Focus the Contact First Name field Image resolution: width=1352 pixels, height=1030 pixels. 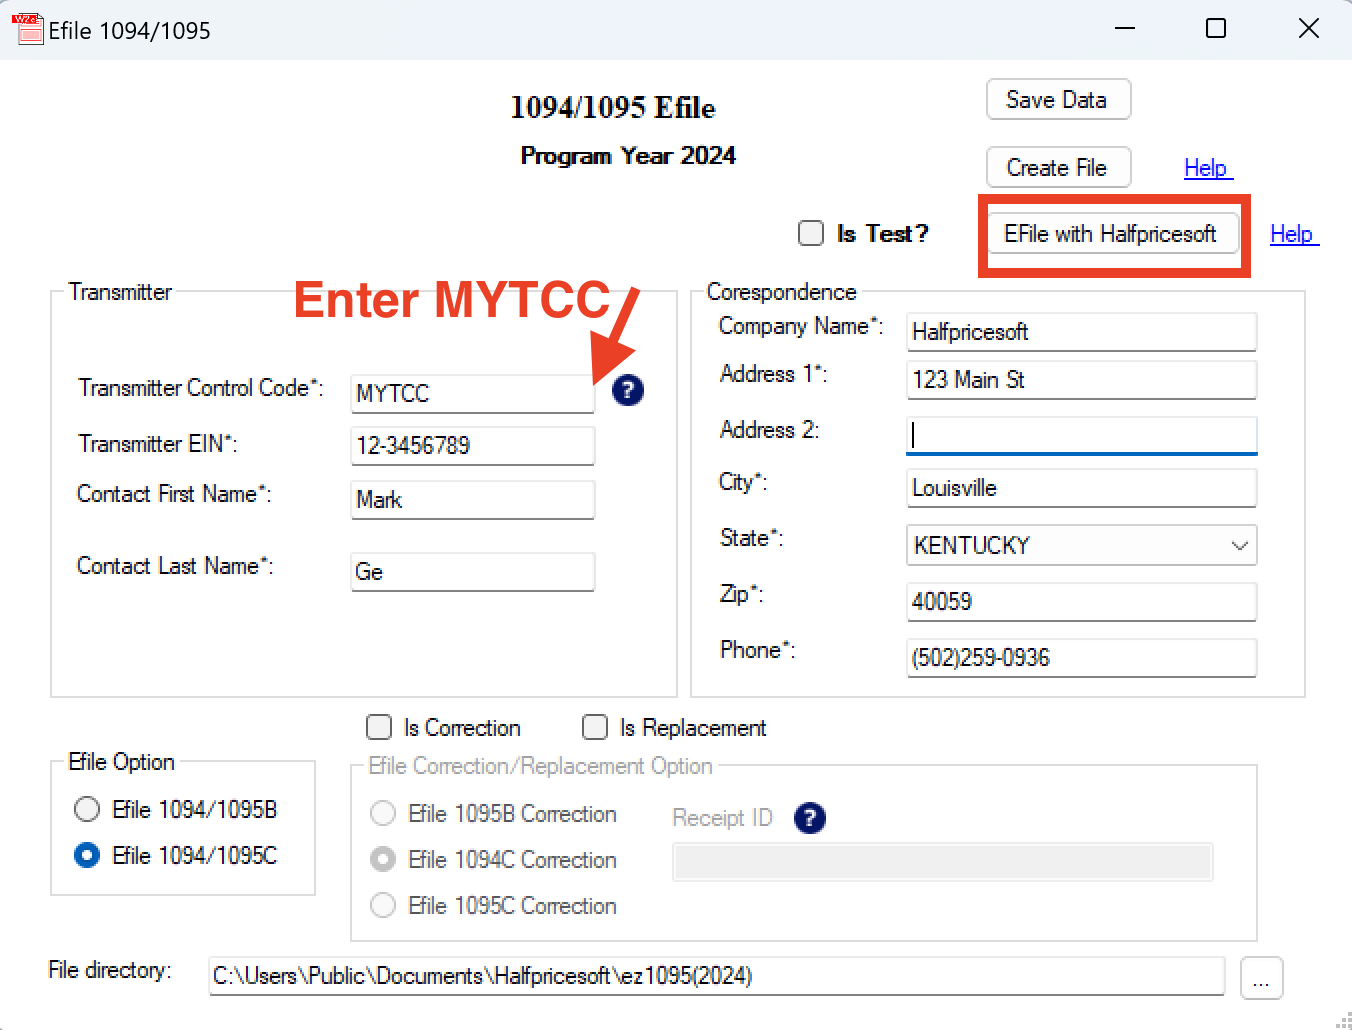(x=473, y=499)
